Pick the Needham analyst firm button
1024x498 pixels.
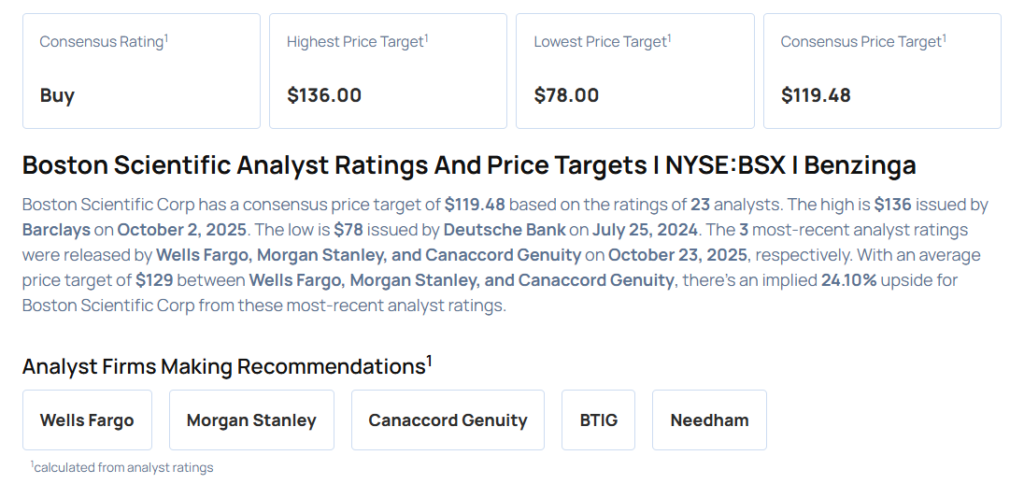(x=709, y=420)
